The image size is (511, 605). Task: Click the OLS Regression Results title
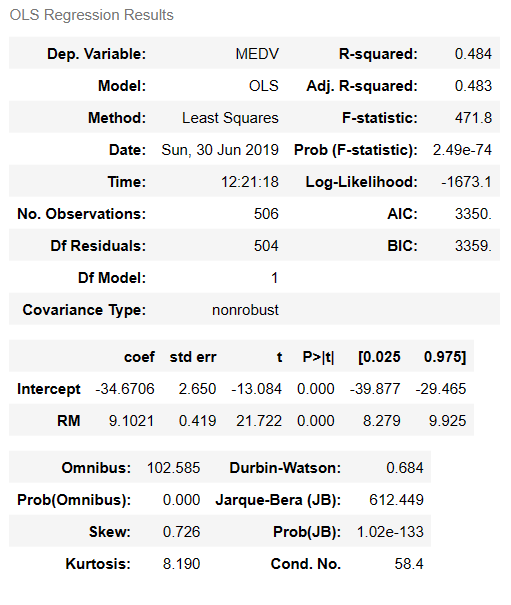91,15
